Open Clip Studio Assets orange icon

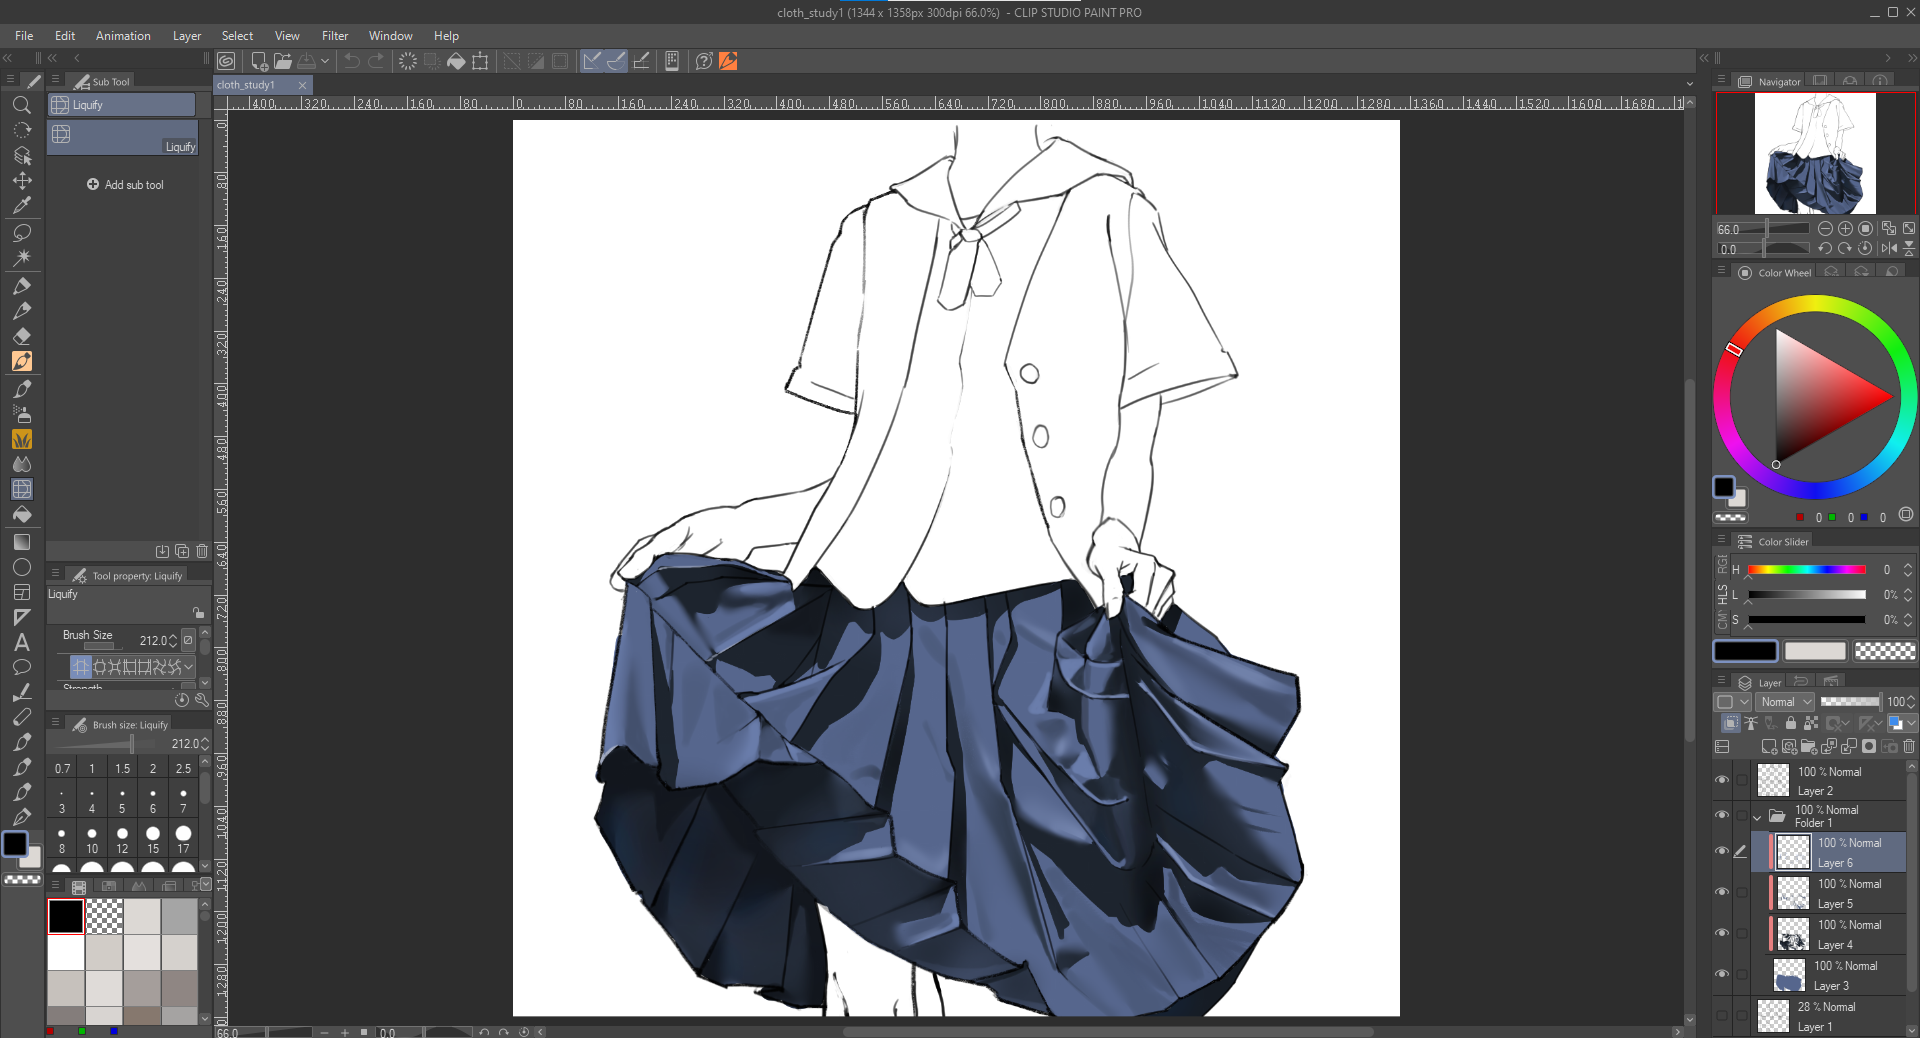(728, 61)
